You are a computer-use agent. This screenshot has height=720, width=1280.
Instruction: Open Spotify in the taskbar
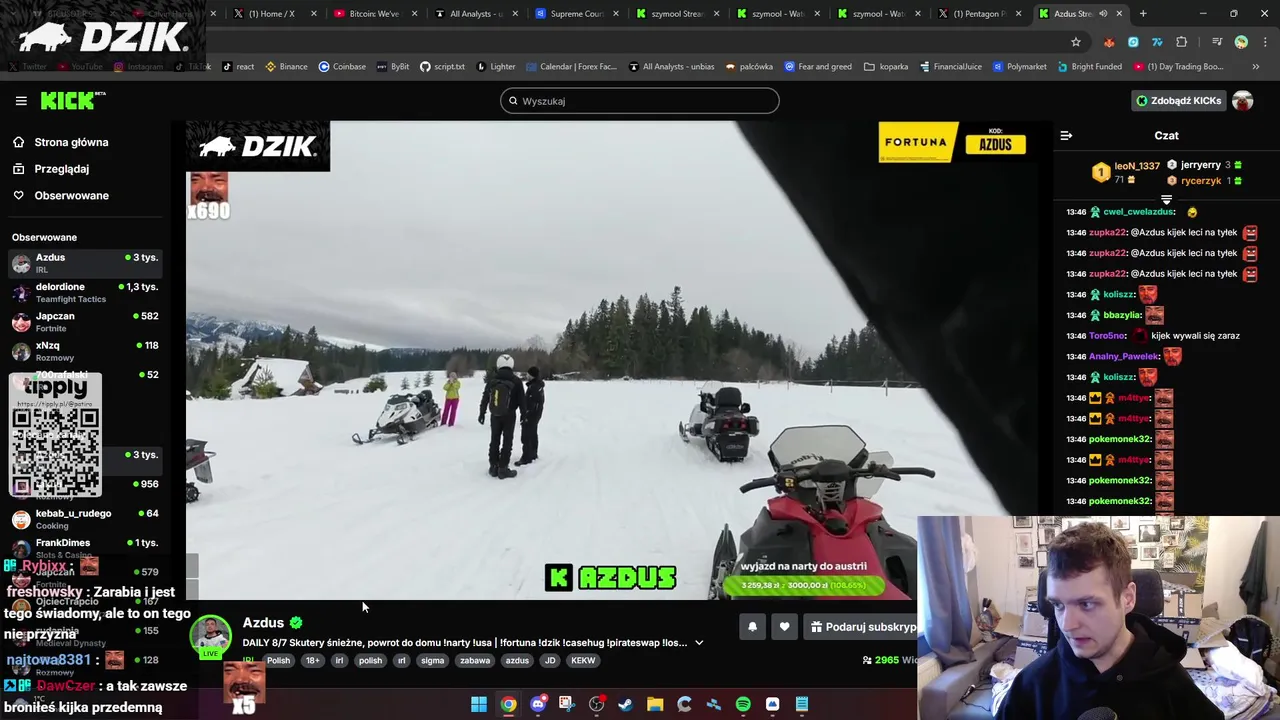(743, 704)
